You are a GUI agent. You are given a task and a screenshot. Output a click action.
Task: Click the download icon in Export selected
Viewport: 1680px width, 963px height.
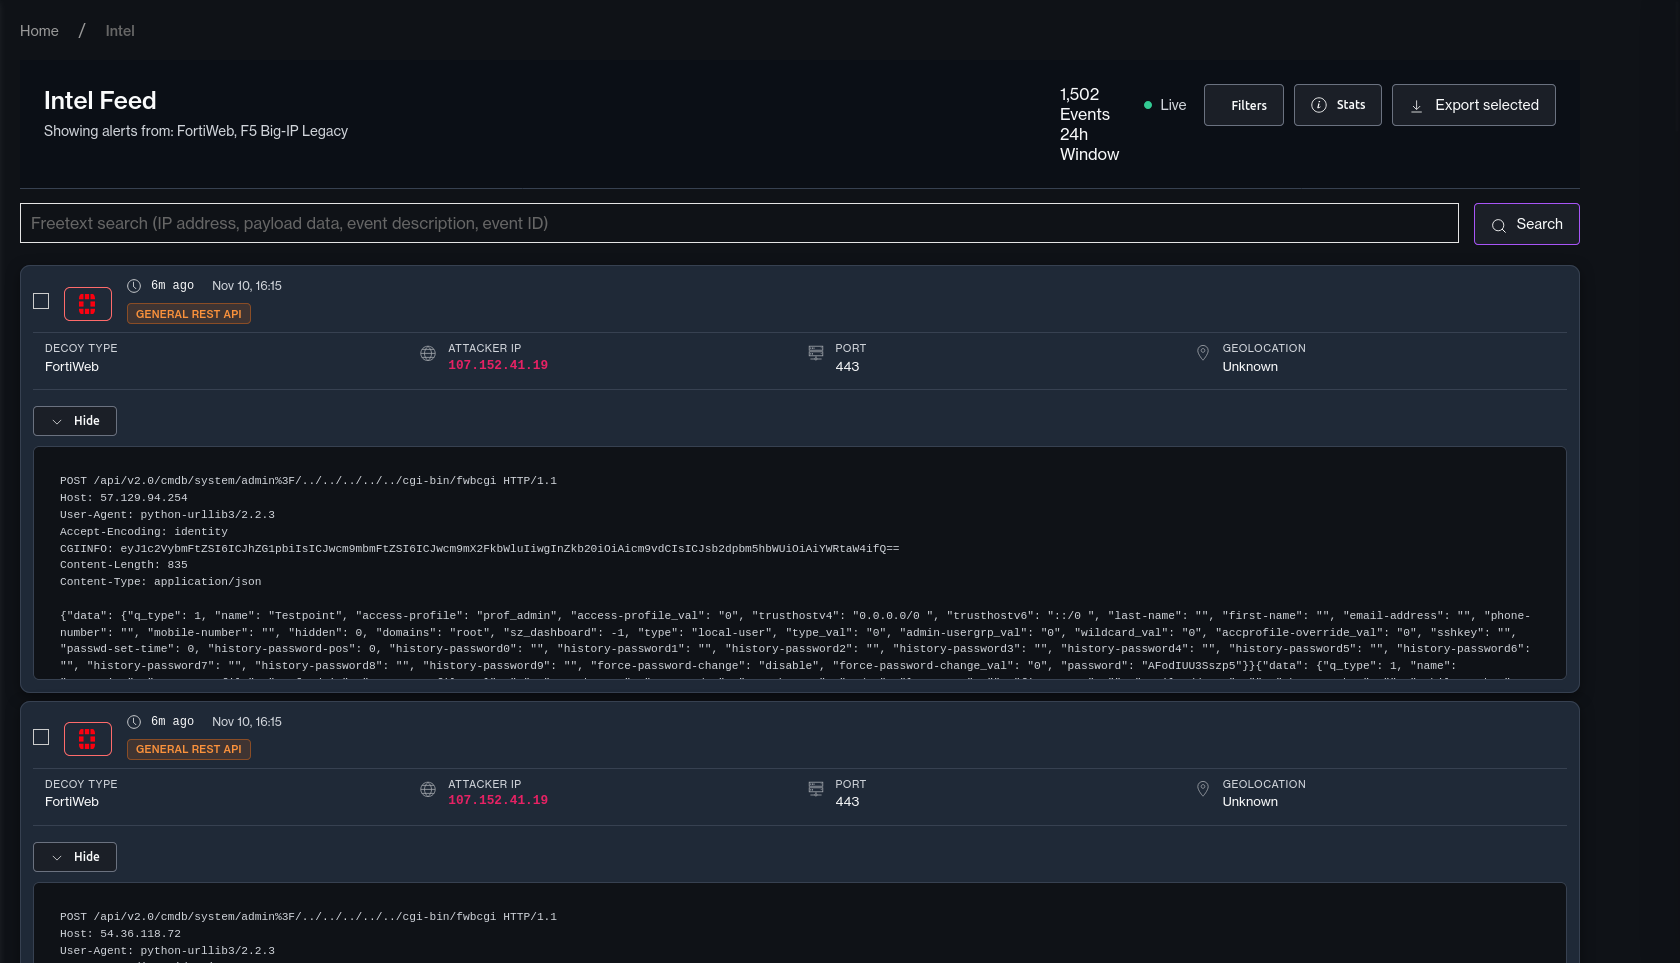point(1417,105)
